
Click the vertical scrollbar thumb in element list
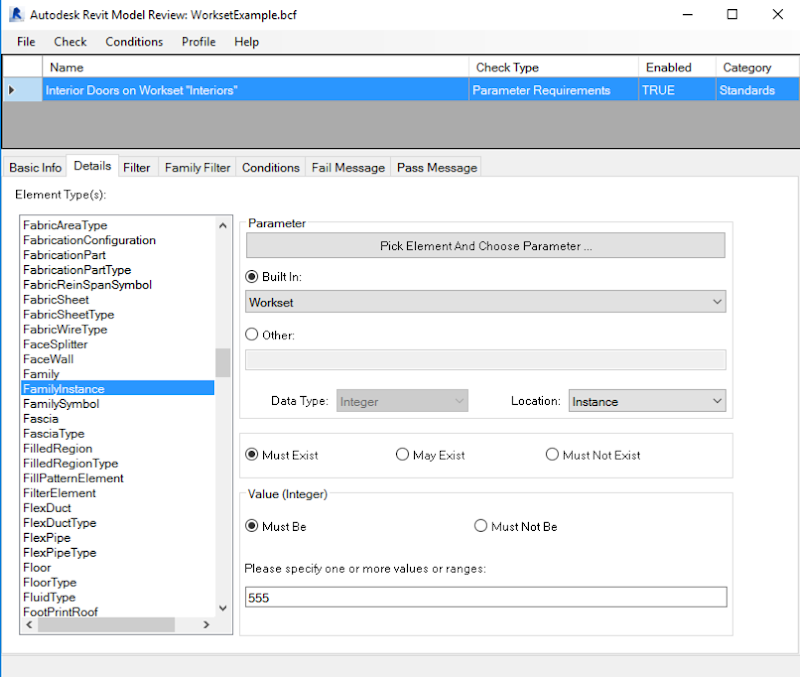point(223,363)
